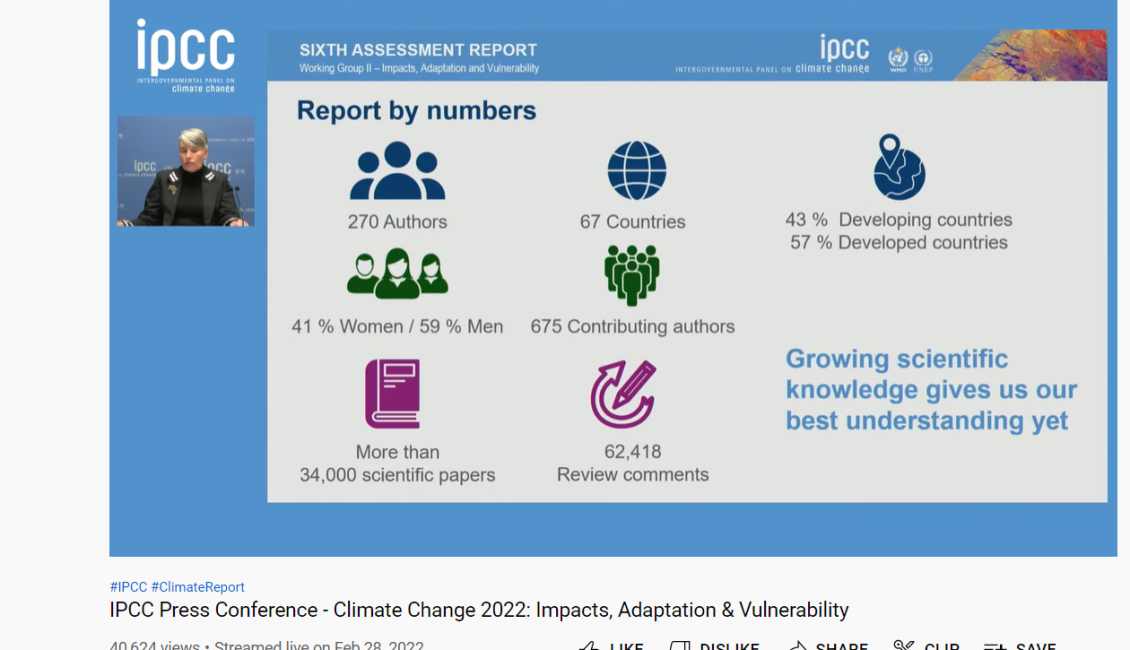Click the '67 Countries' text
This screenshot has width=1130, height=650.
click(633, 222)
